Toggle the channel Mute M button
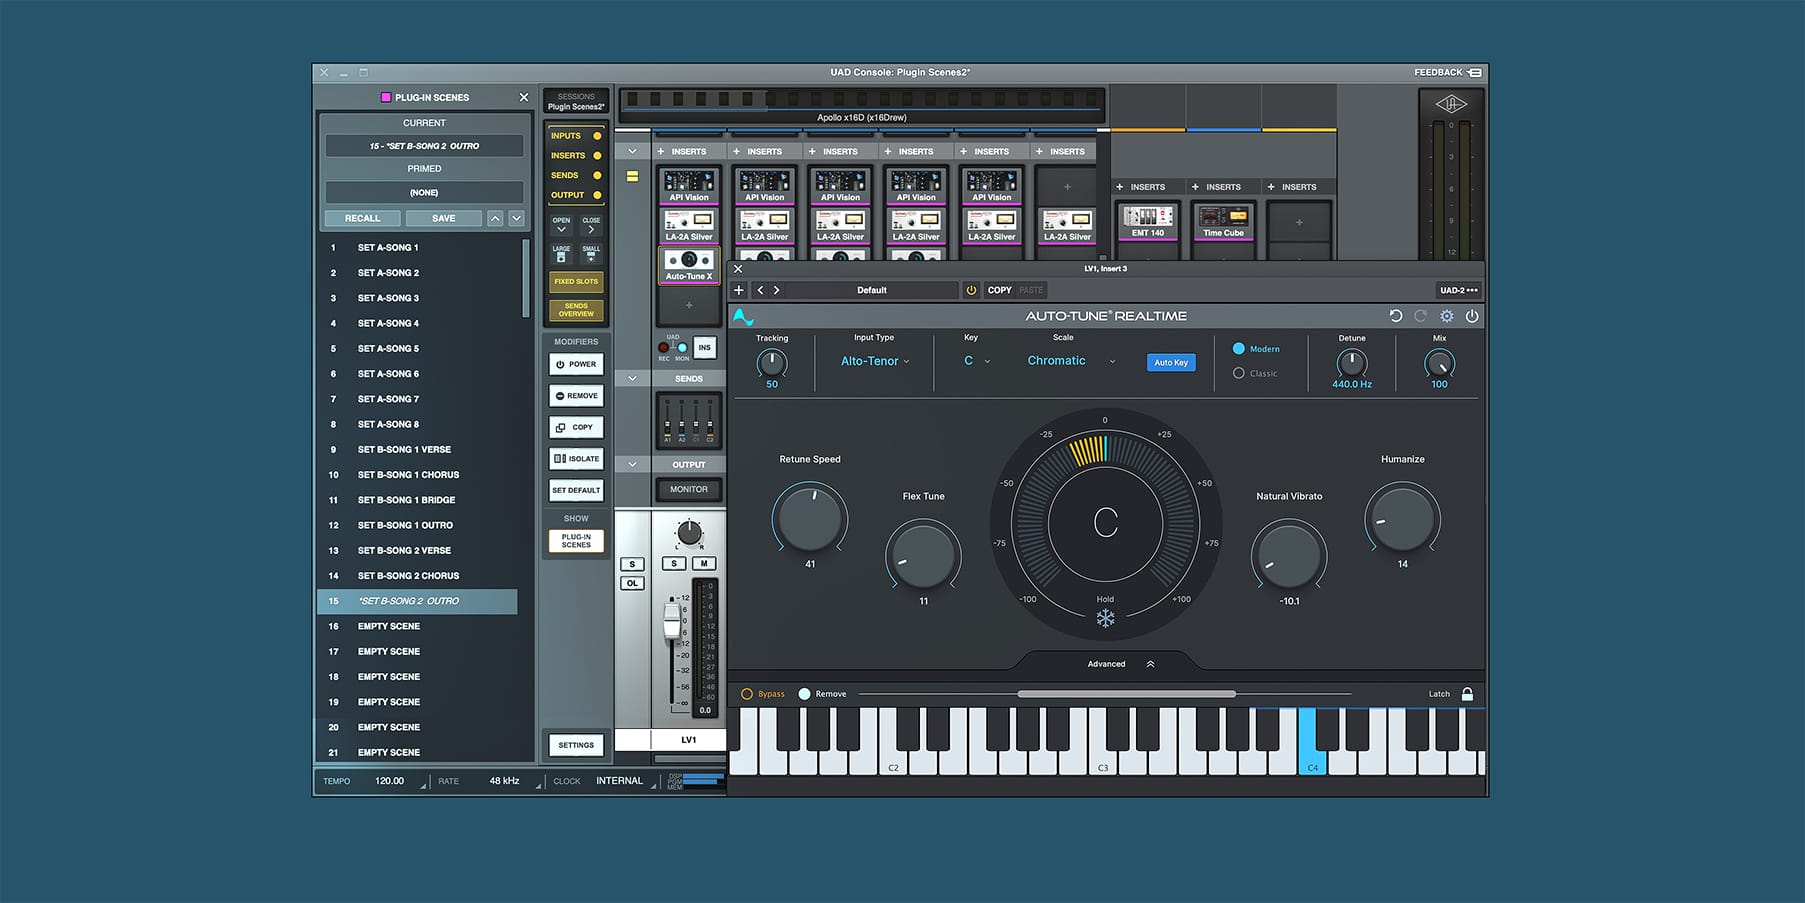The height and width of the screenshot is (903, 1805). pyautogui.click(x=704, y=564)
